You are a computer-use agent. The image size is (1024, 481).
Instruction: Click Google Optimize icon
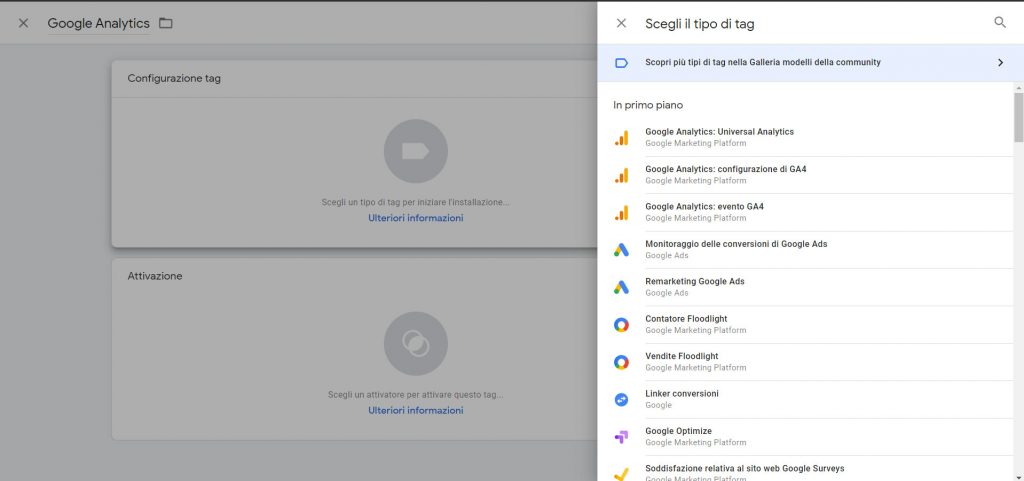tap(622, 437)
